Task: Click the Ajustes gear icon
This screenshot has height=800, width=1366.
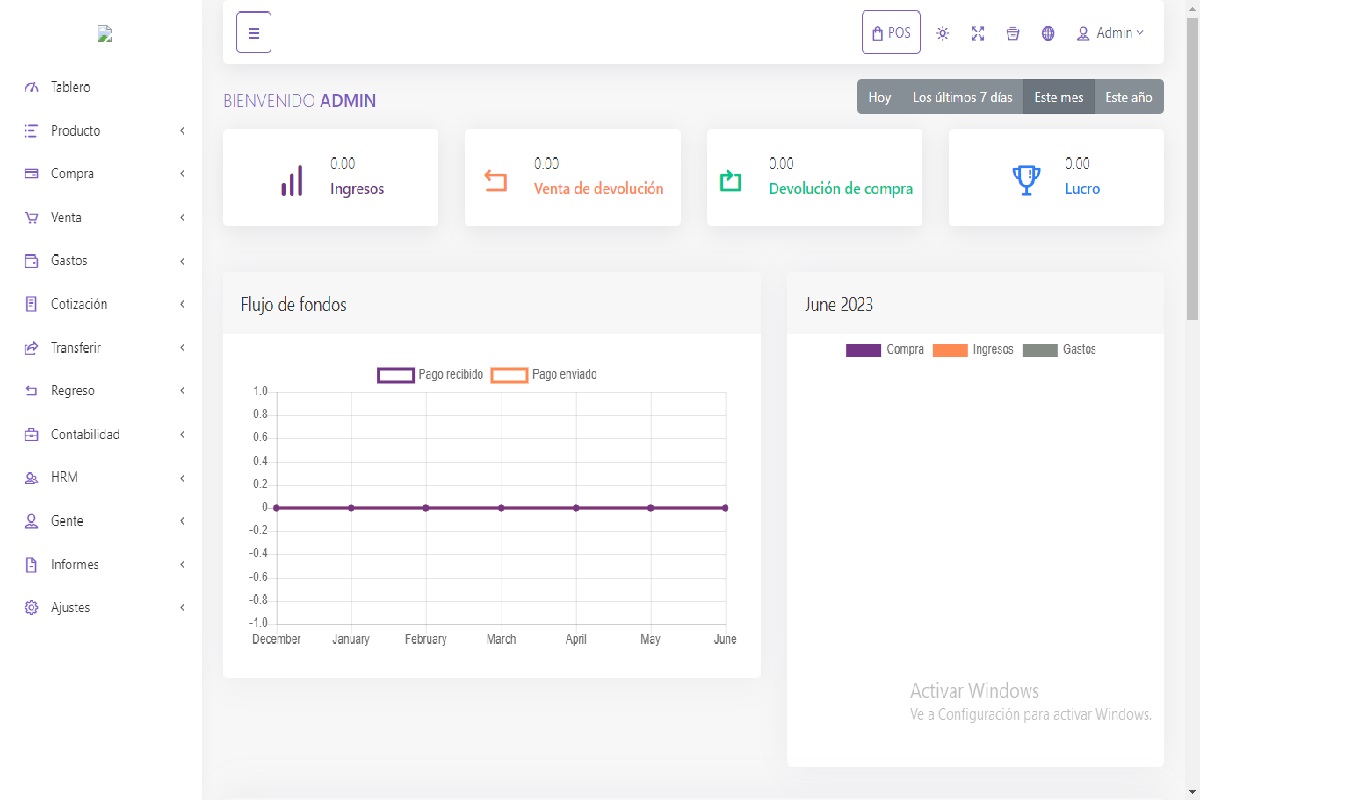Action: pyautogui.click(x=31, y=608)
